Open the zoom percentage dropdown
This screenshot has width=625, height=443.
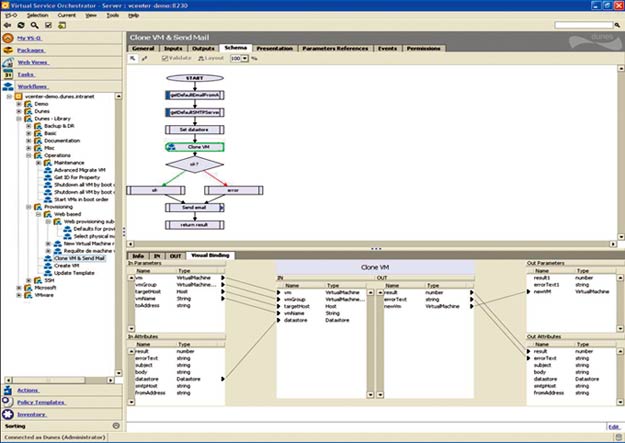(245, 58)
